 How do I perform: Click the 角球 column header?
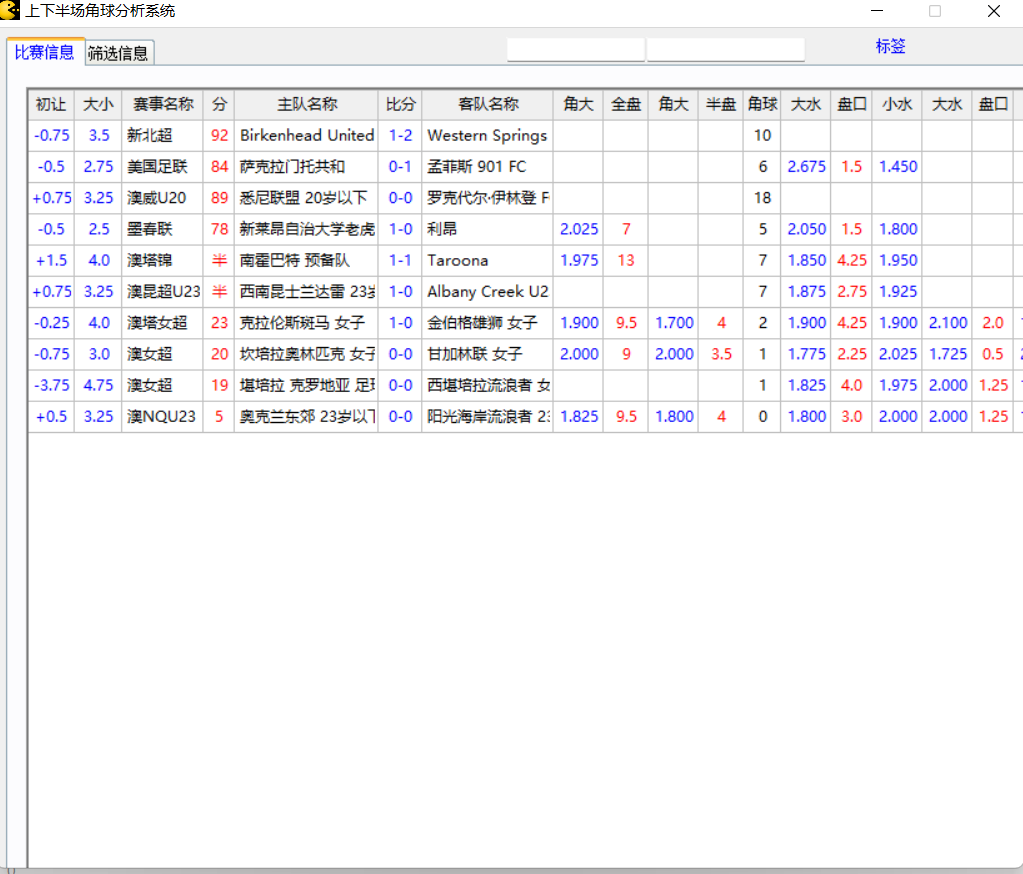coord(762,104)
